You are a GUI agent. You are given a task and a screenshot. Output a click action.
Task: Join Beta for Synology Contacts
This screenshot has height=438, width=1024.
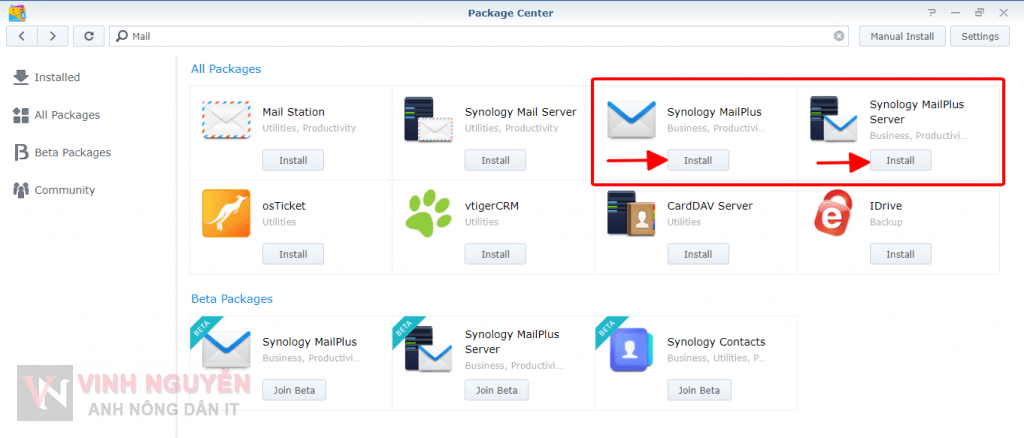click(699, 390)
